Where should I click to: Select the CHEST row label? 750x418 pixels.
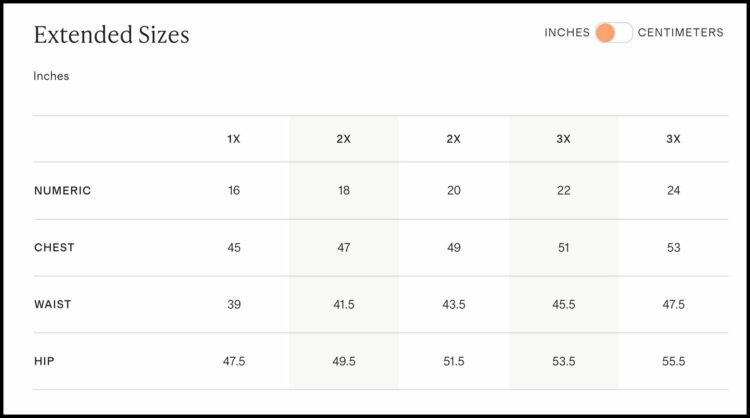tap(54, 248)
